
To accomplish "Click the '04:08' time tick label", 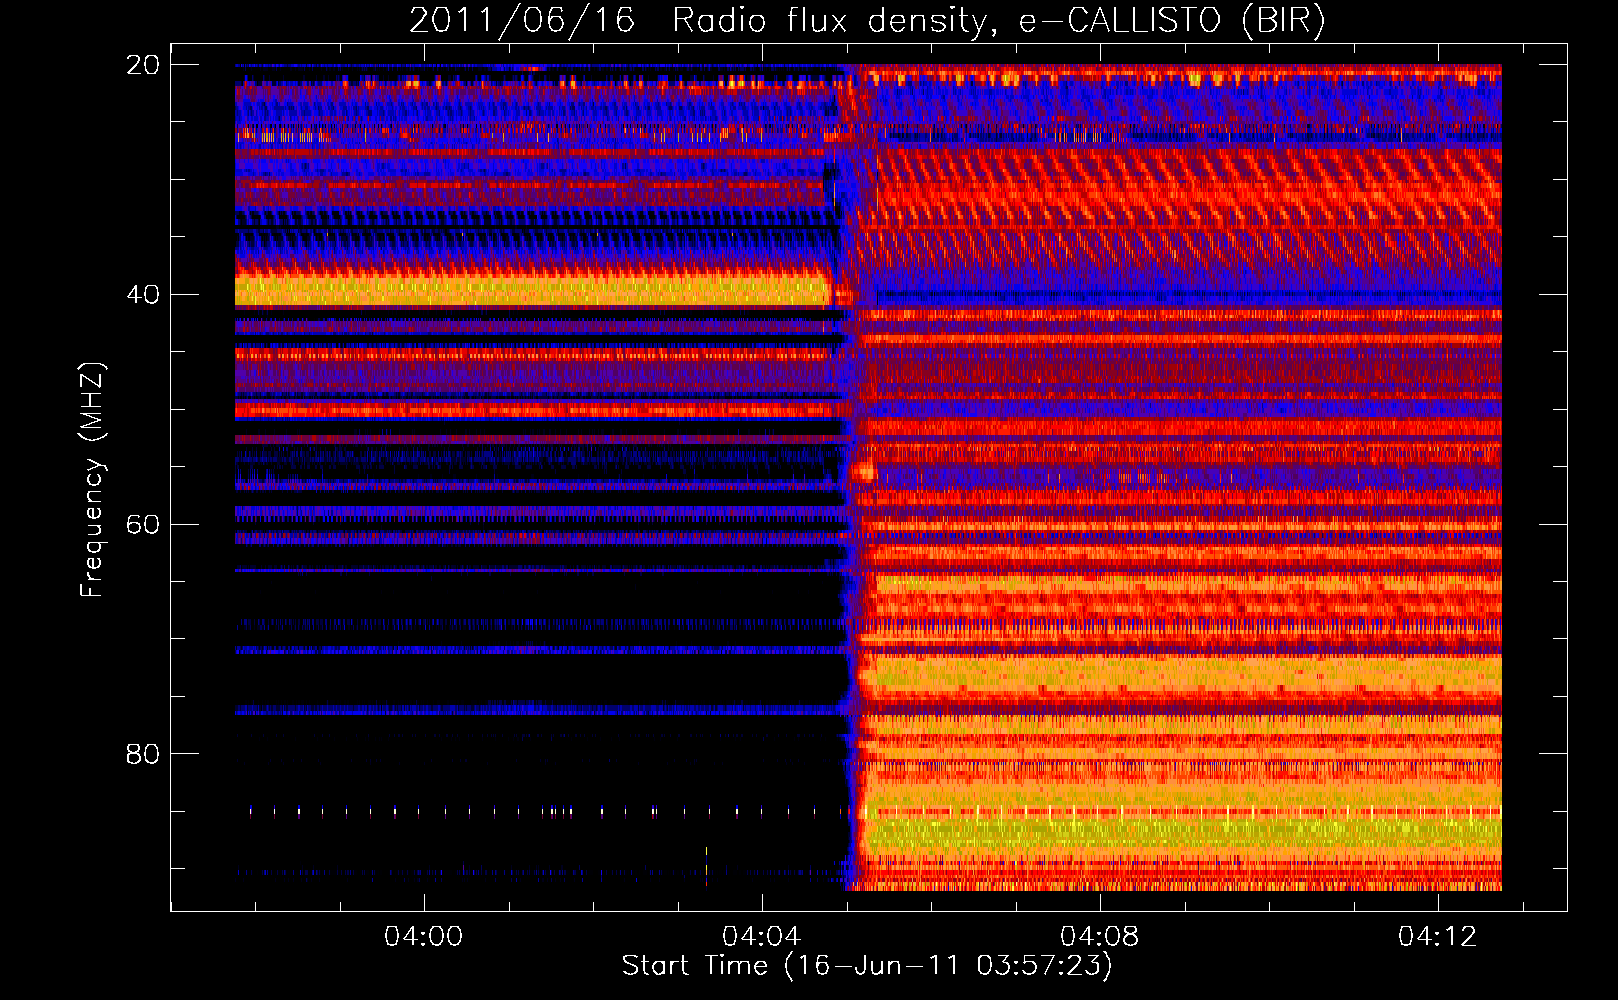I will click(x=1100, y=936).
